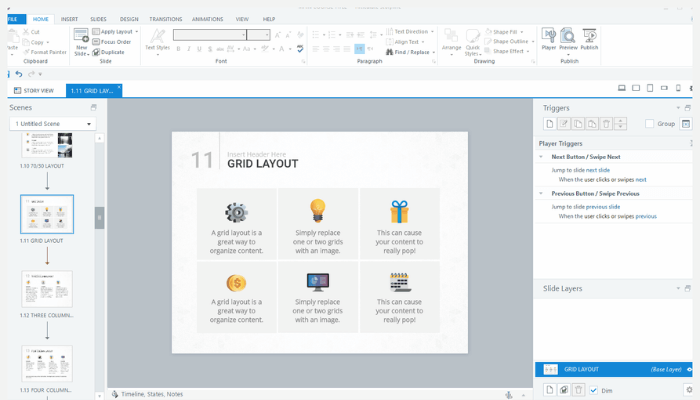Select the 1.13 FOUR COLUMN slide thumbnail

coord(47,363)
